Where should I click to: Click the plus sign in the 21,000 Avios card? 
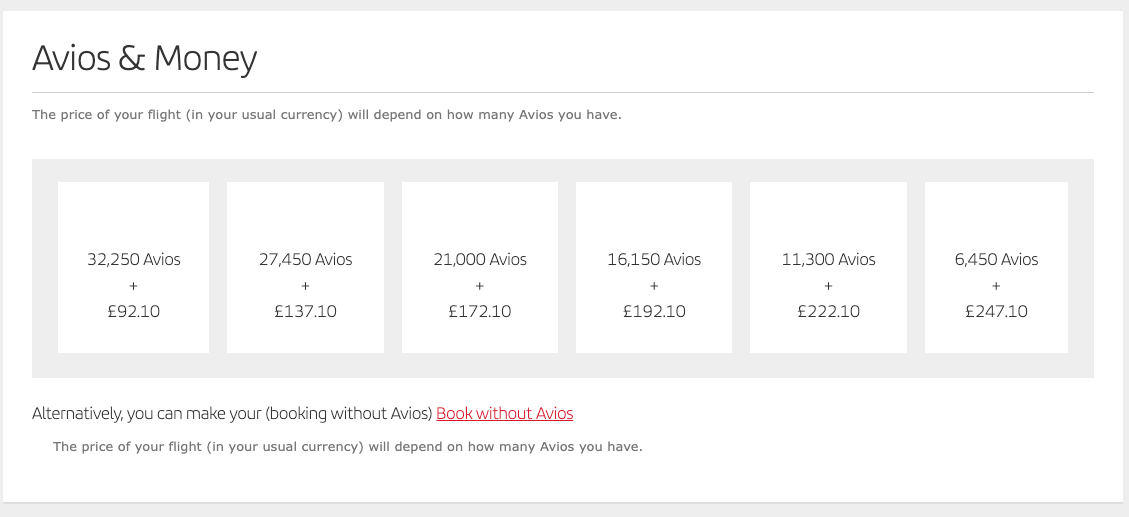480,286
